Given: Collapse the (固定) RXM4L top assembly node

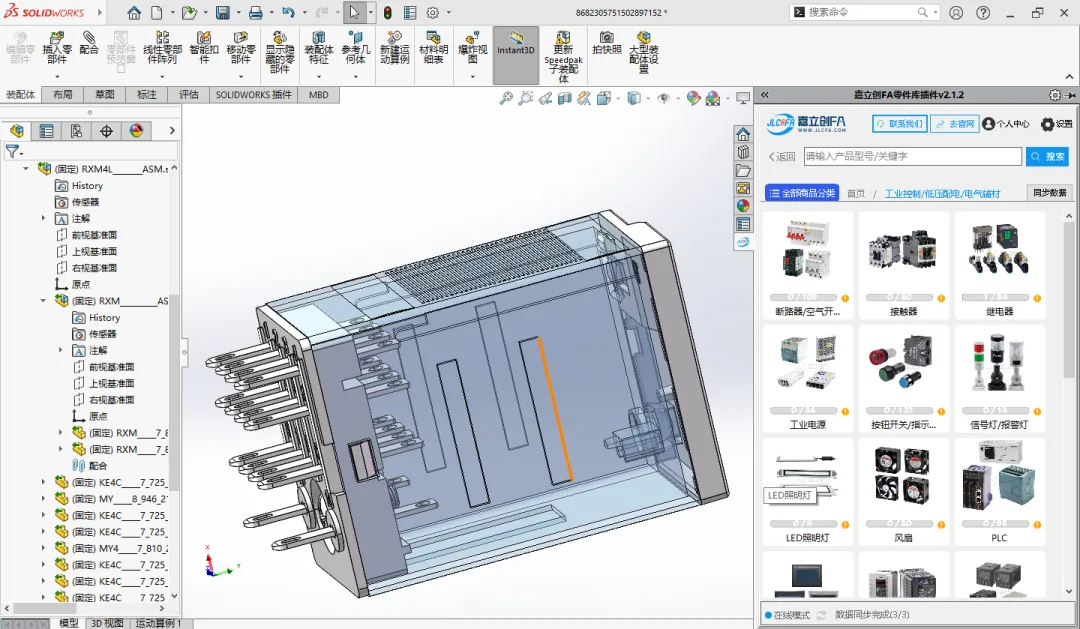Looking at the screenshot, I should pos(26,169).
